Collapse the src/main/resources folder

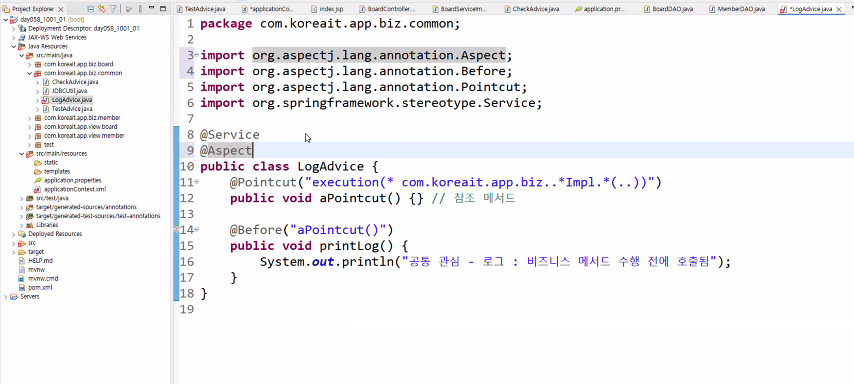(21, 154)
